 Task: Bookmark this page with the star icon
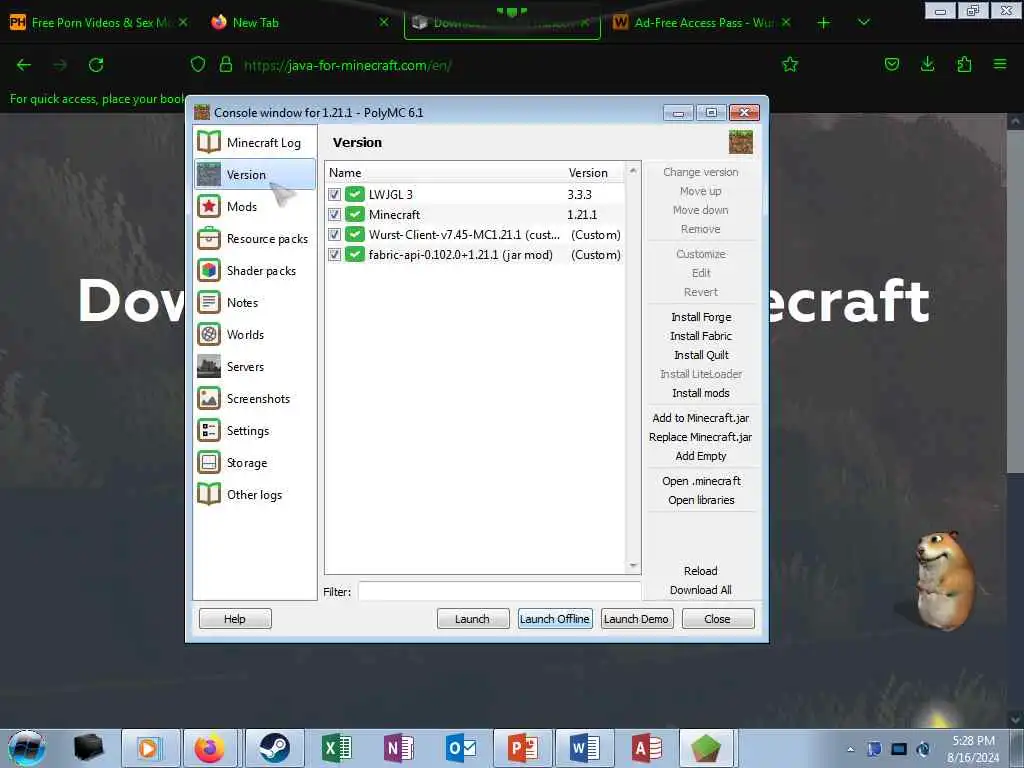(x=790, y=64)
